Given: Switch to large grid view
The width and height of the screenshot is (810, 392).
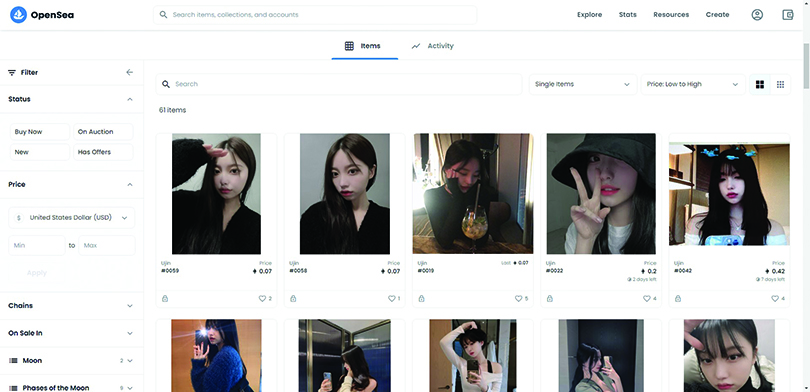Looking at the screenshot, I should pos(759,85).
